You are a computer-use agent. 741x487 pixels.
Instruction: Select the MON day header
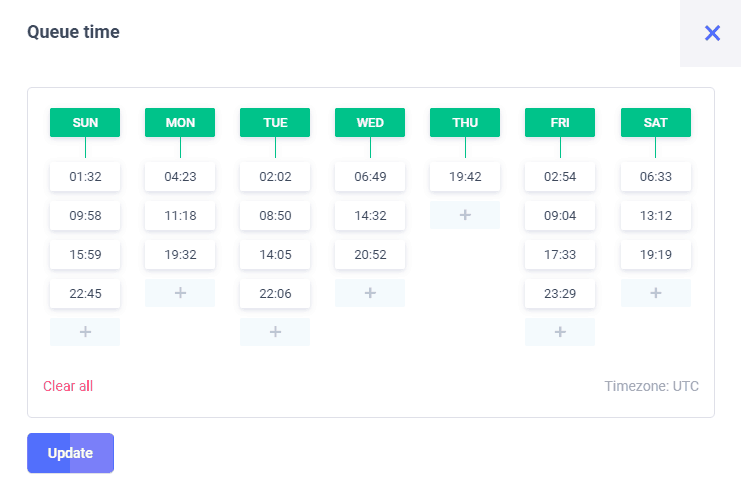tap(180, 122)
